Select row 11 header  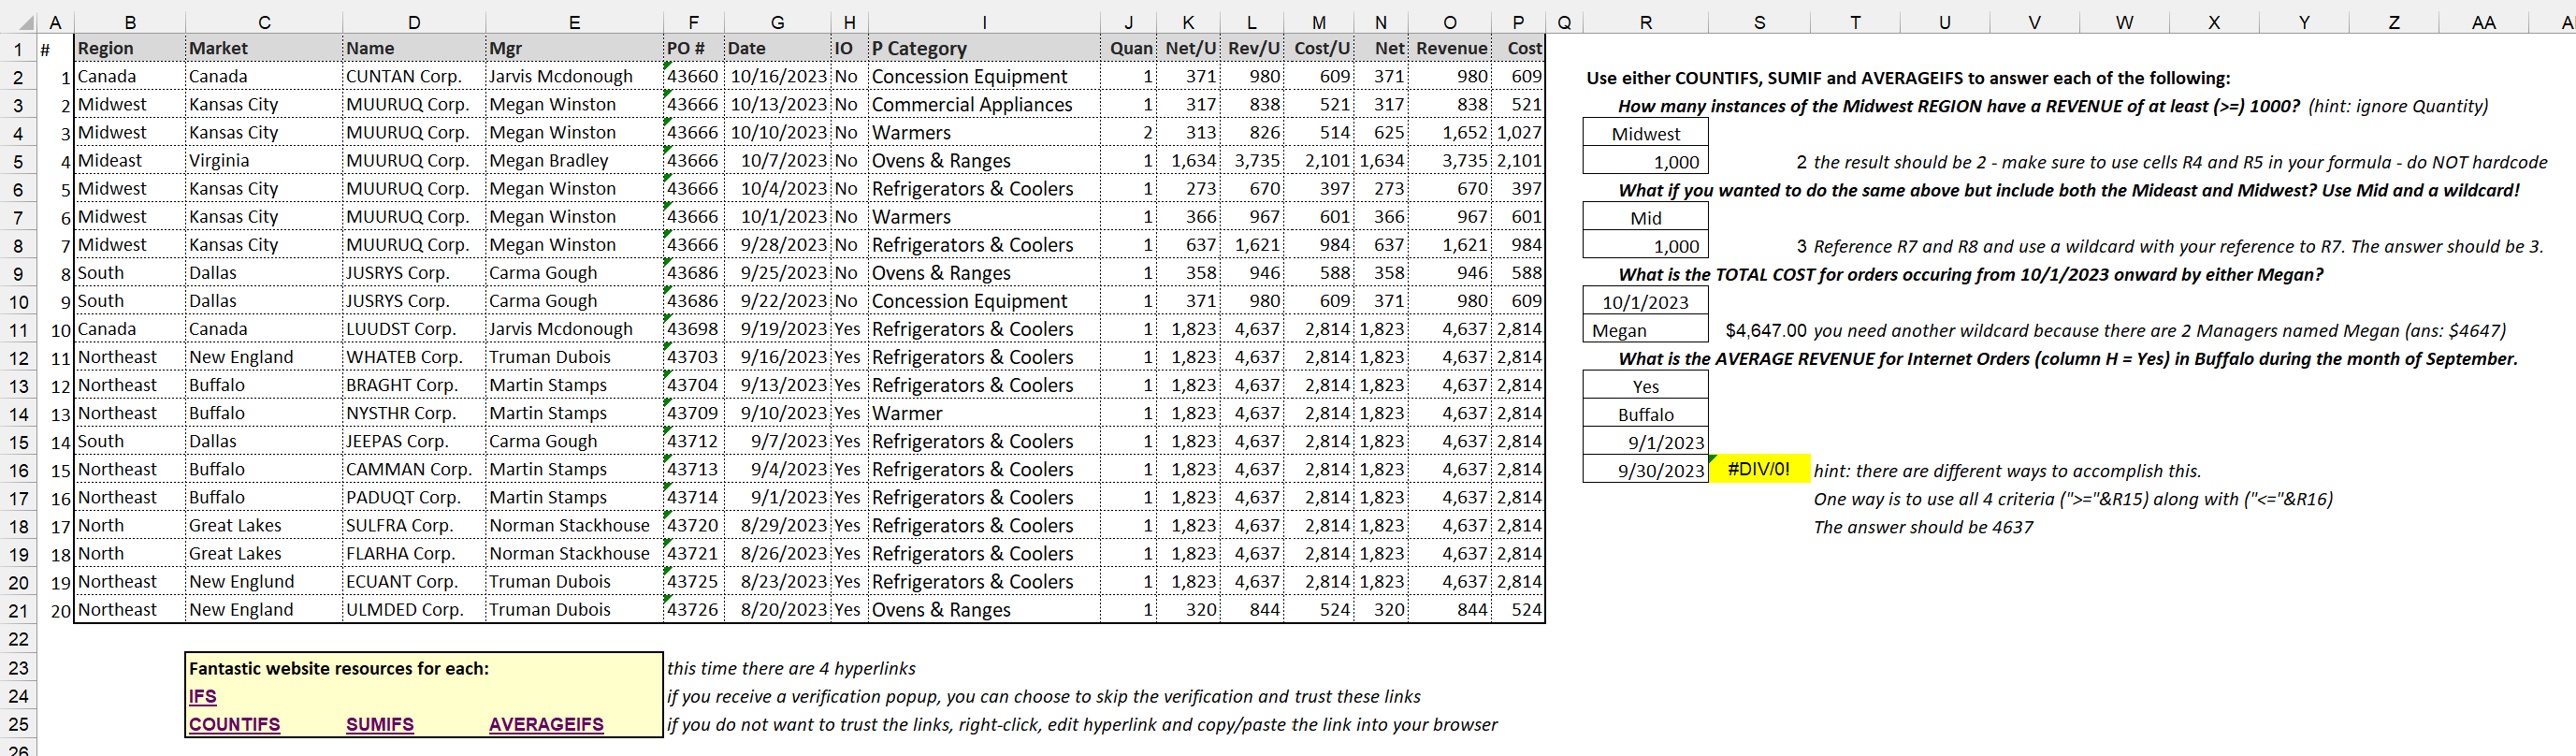[x=17, y=329]
